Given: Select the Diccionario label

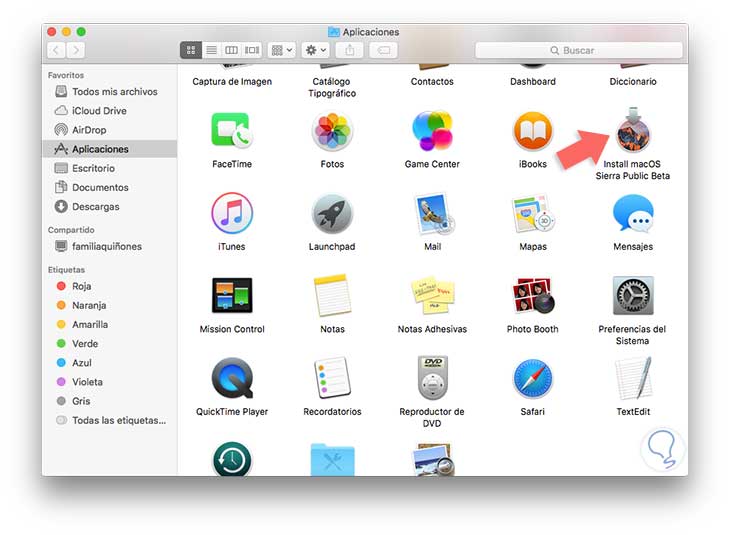Looking at the screenshot, I should (633, 81).
